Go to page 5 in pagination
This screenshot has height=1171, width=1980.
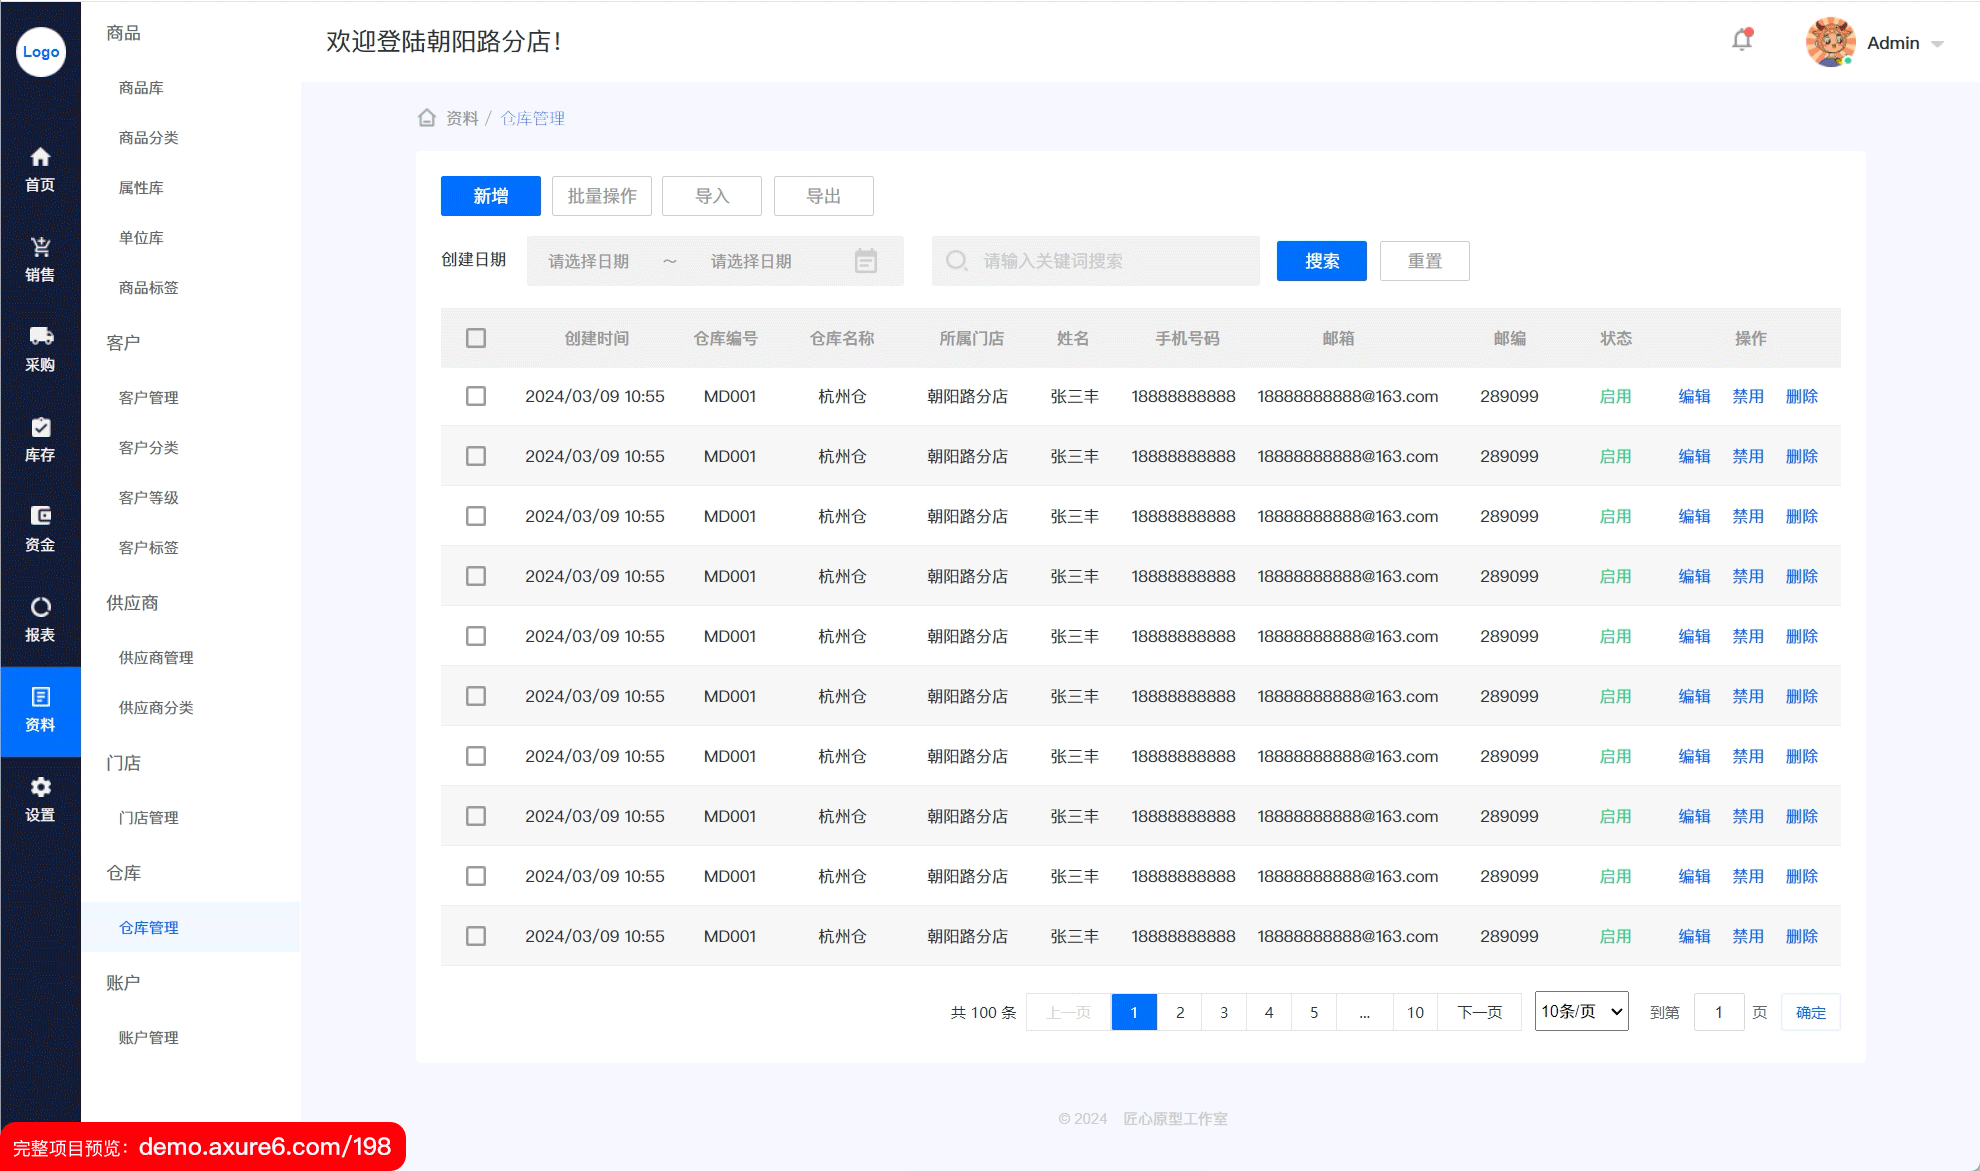[1314, 1012]
